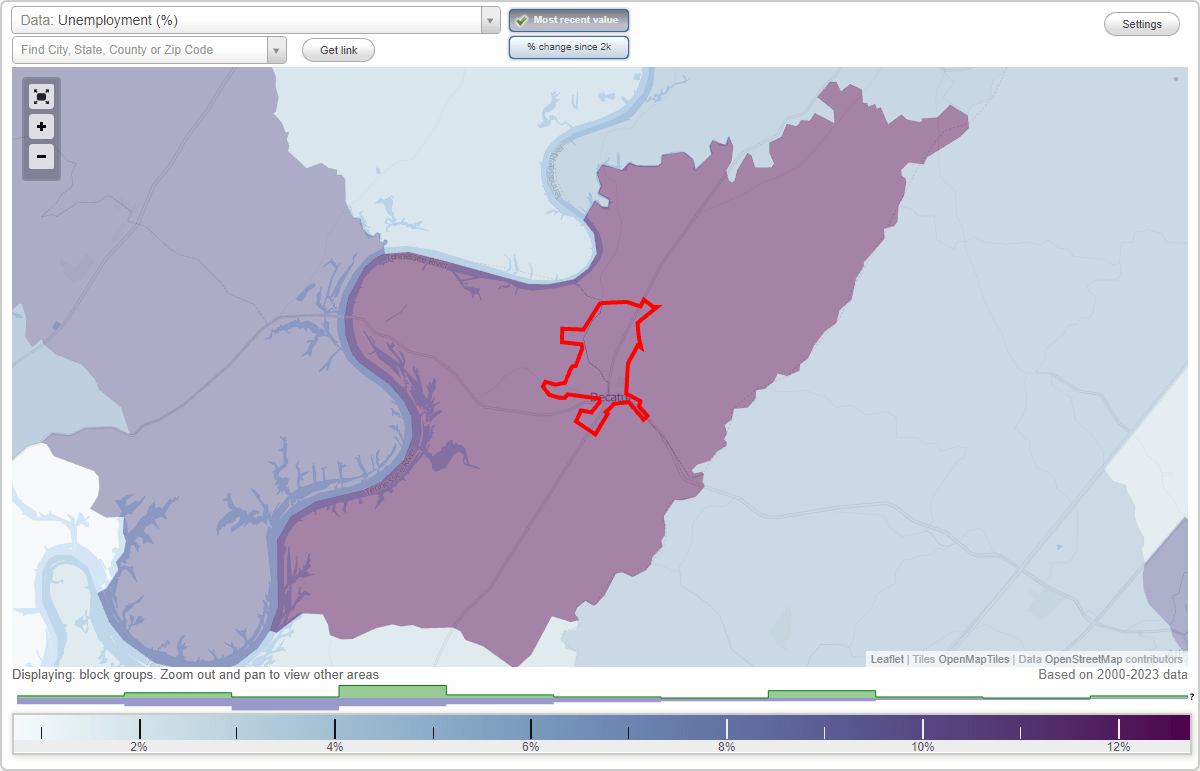Click the Get link button
Viewport: 1200px width, 771px height.
338,49
